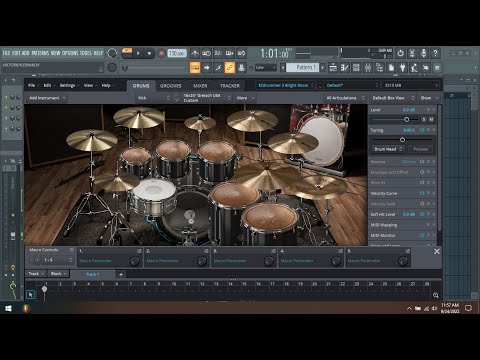The height and width of the screenshot is (360, 480).
Task: Toggle the highlighted link/multilink controllers icon
Action: click(x=230, y=68)
